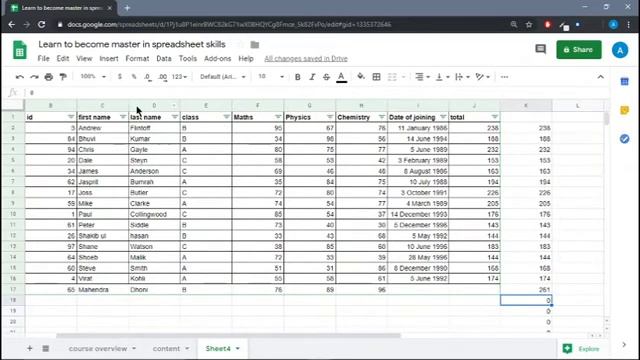The image size is (640, 360).
Task: Open filter for total column
Action: 495,117
